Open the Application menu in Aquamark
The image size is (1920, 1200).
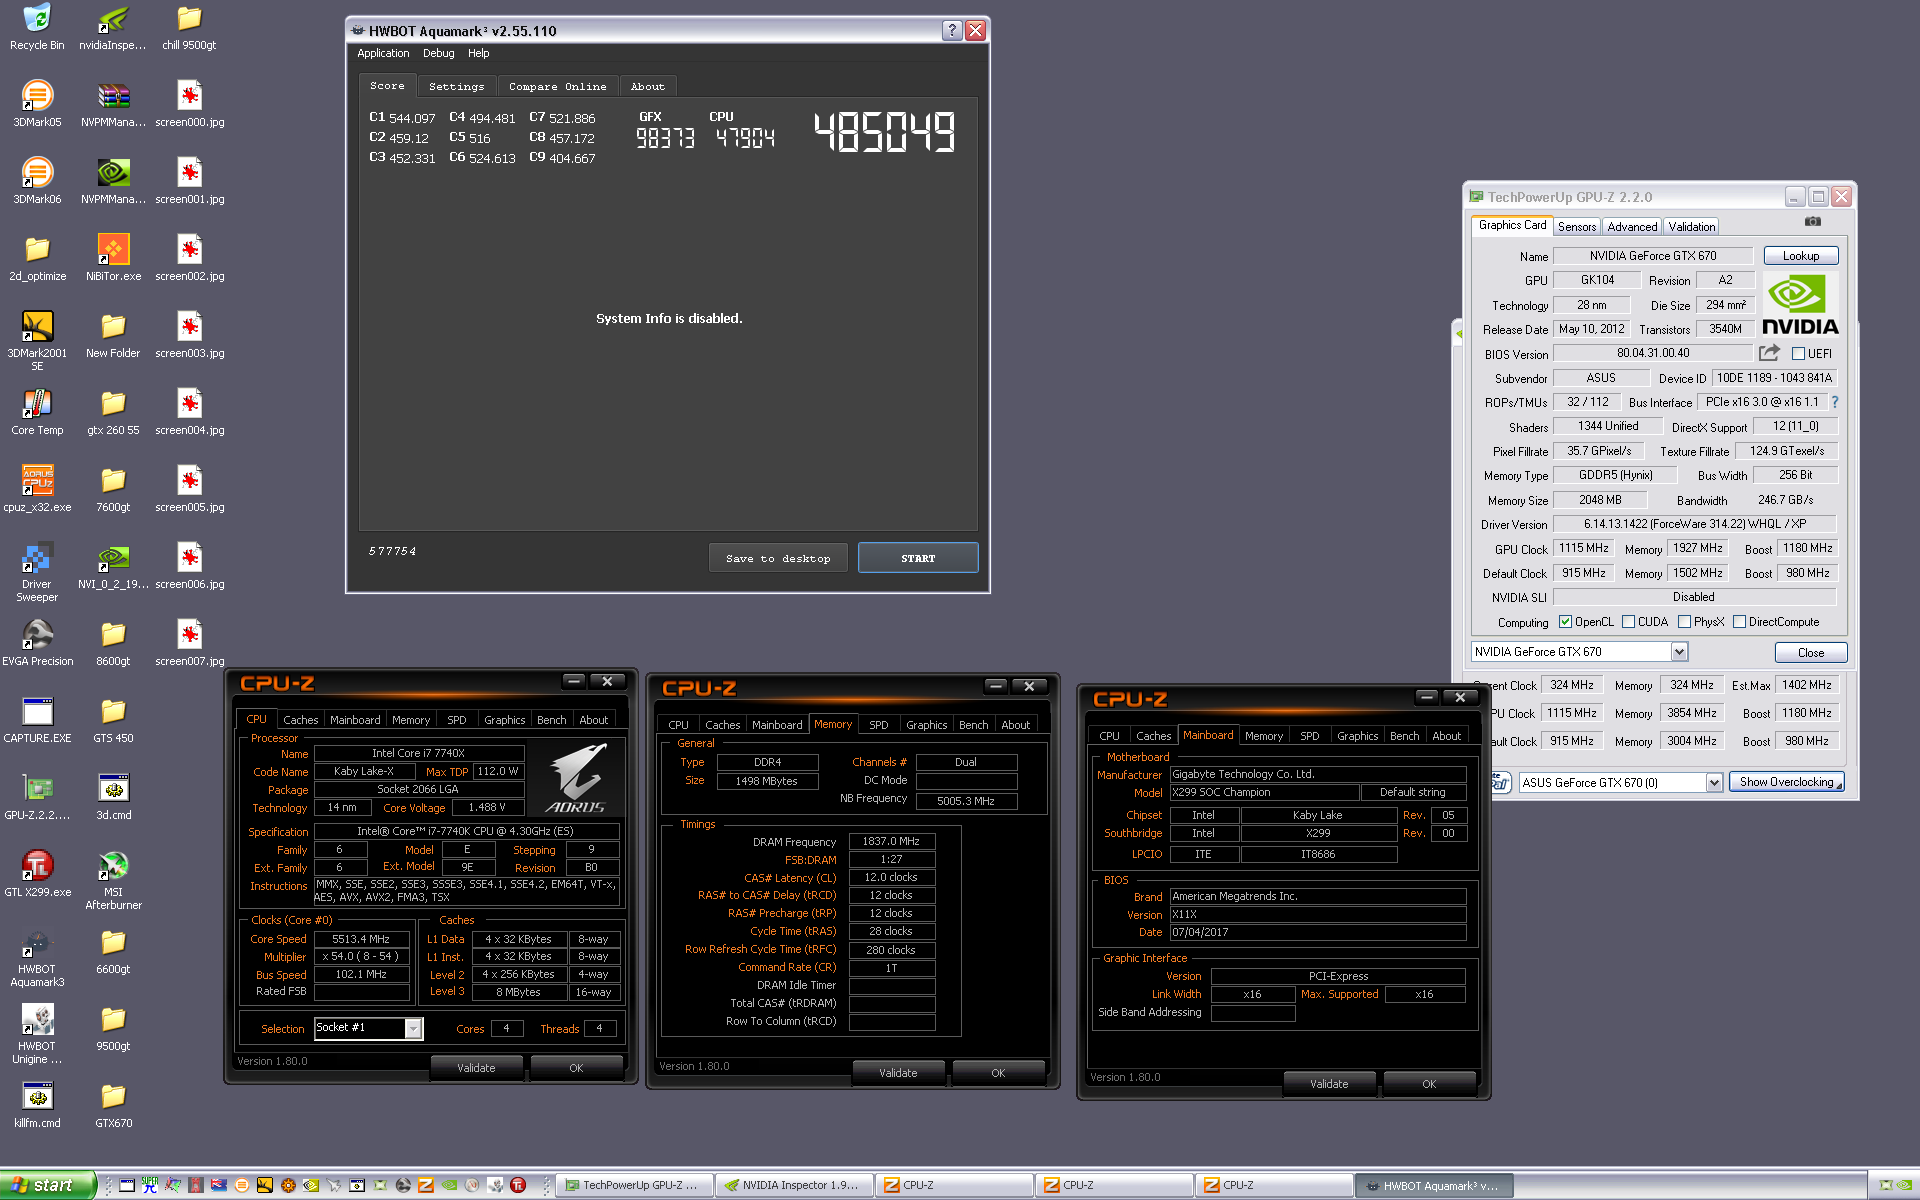(x=383, y=53)
